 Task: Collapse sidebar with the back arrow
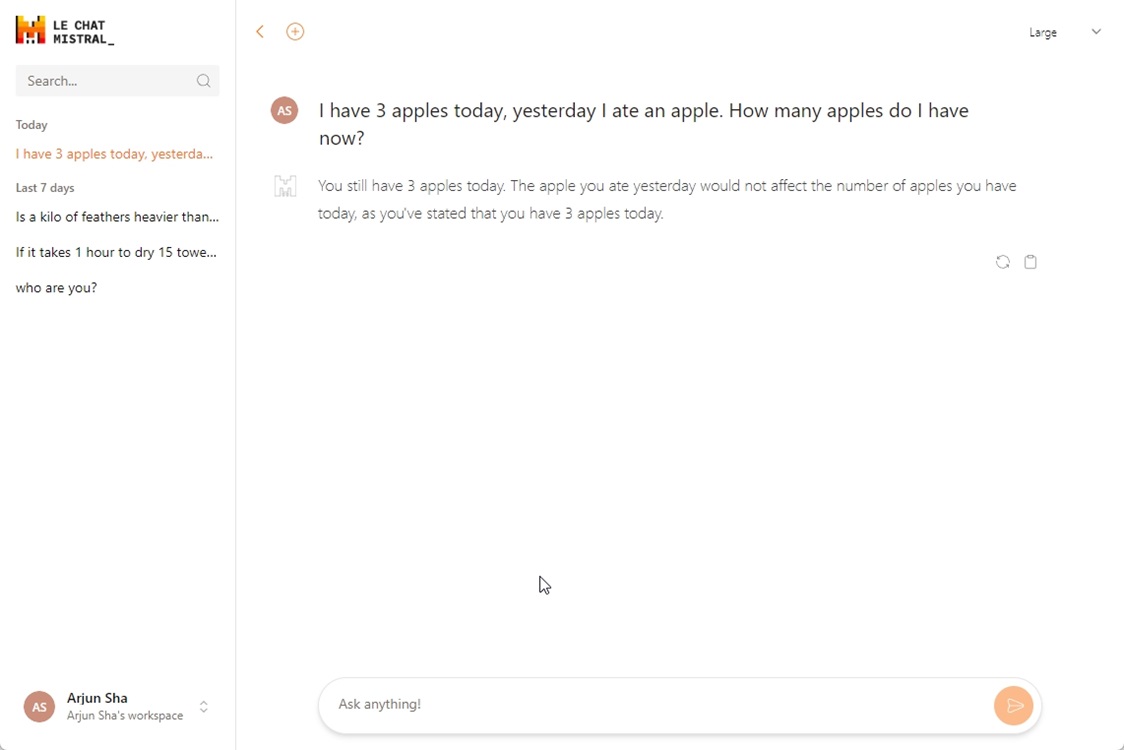point(260,32)
